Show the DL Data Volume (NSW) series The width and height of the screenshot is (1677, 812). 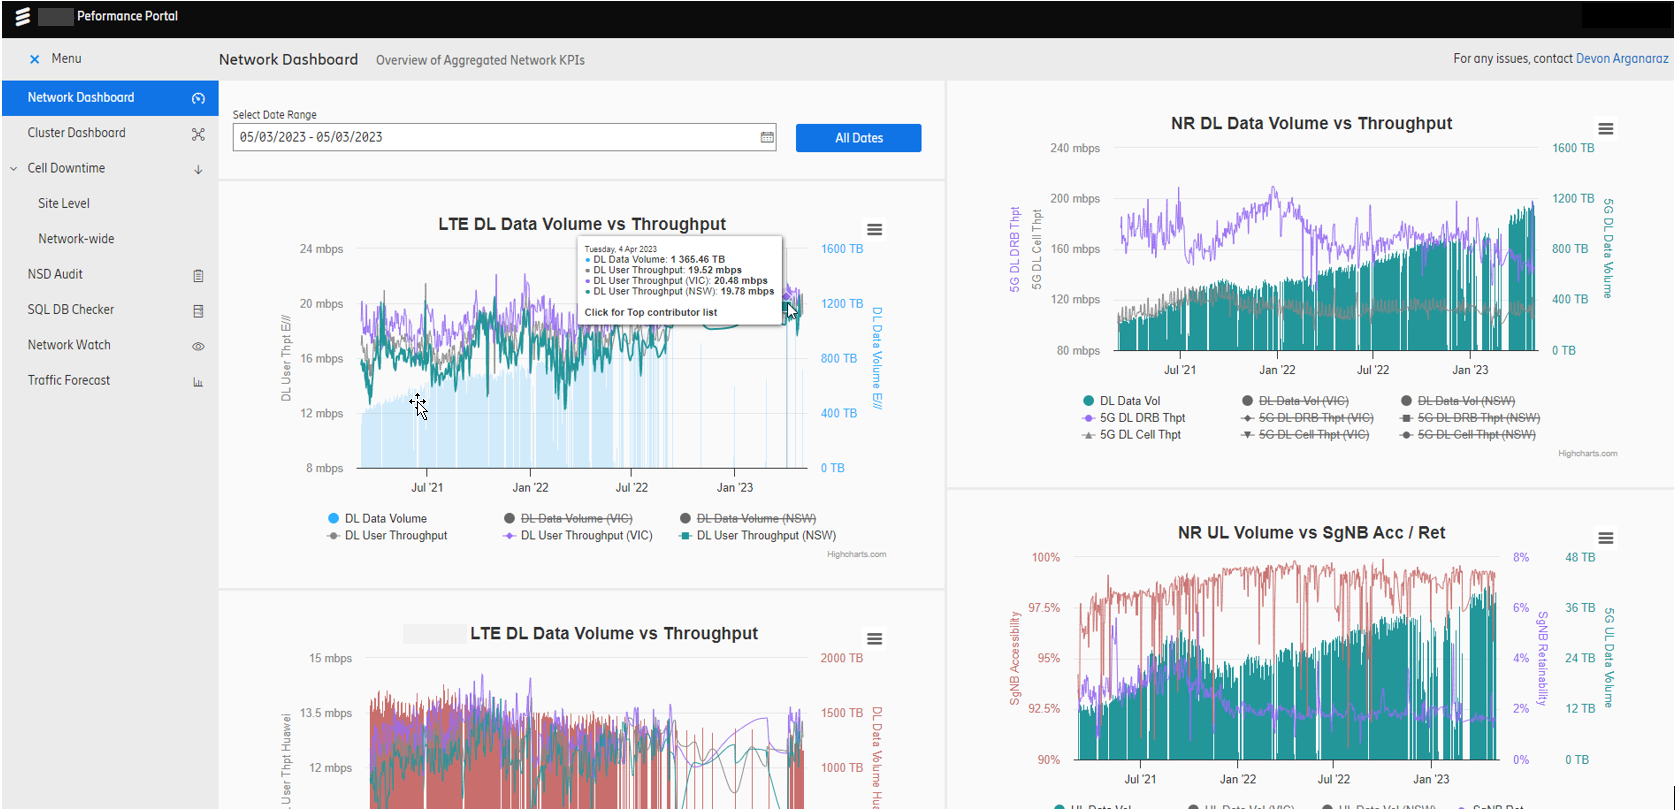pyautogui.click(x=747, y=518)
